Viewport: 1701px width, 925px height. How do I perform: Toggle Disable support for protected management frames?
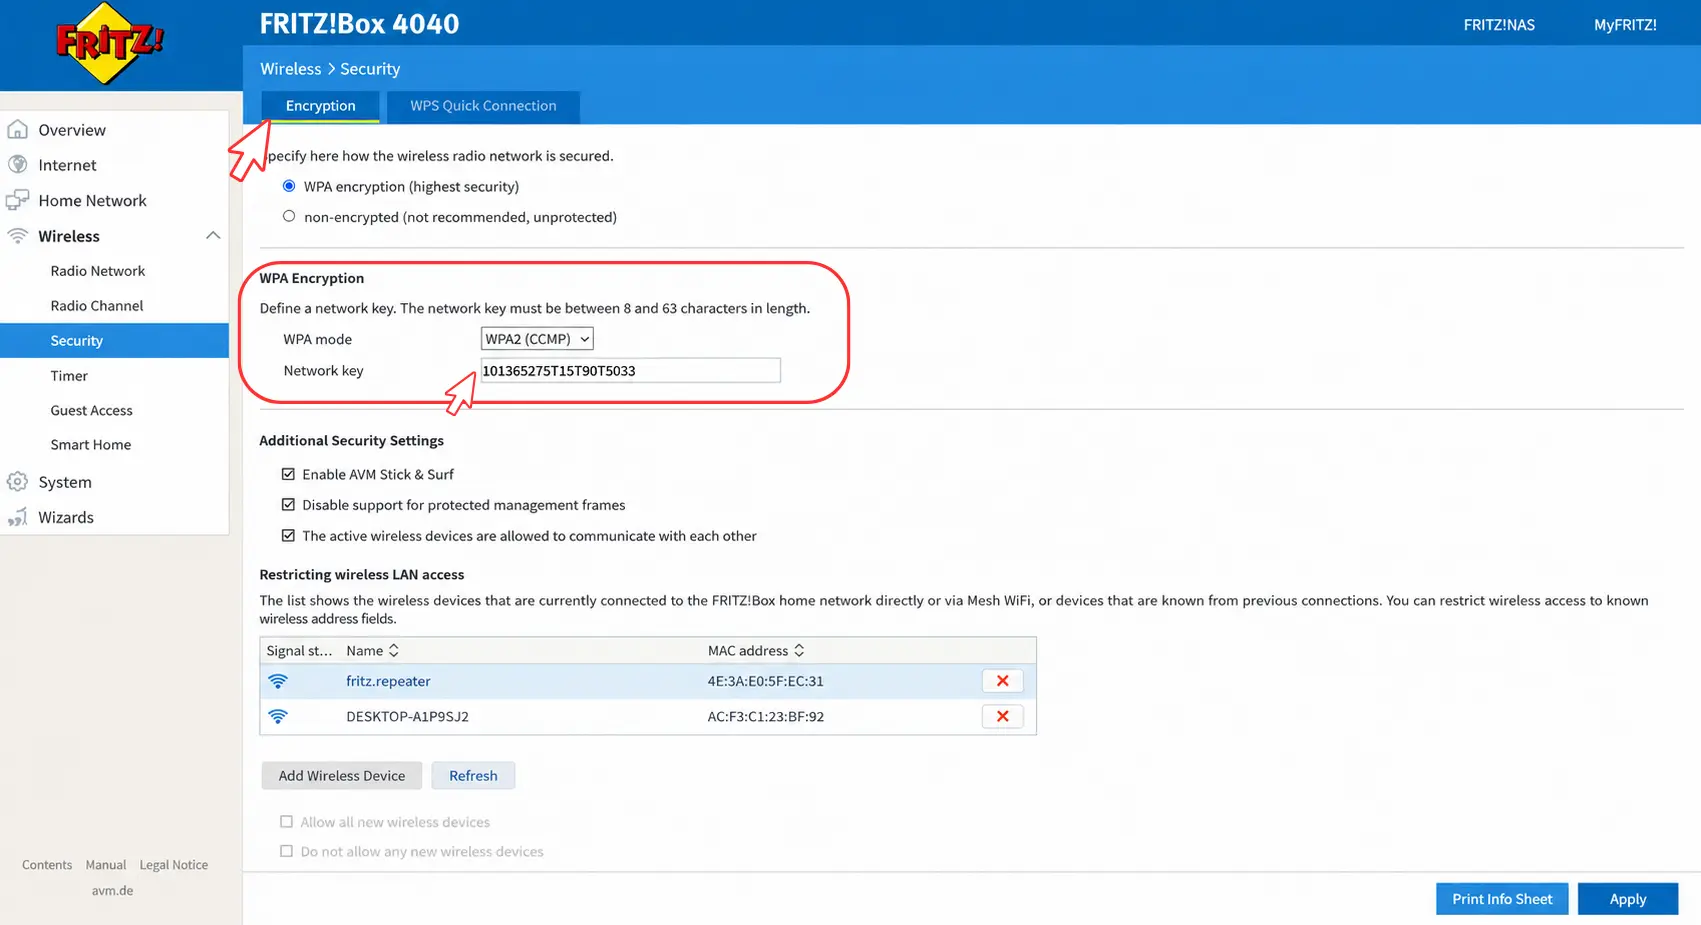288,505
